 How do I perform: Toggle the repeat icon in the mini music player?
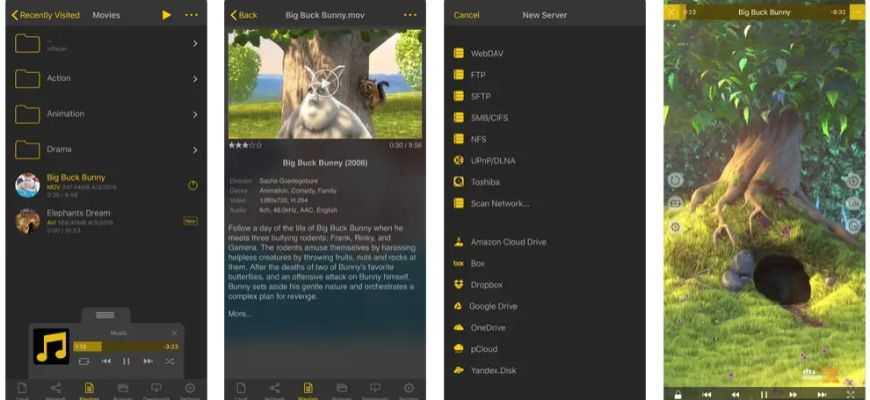click(x=84, y=360)
